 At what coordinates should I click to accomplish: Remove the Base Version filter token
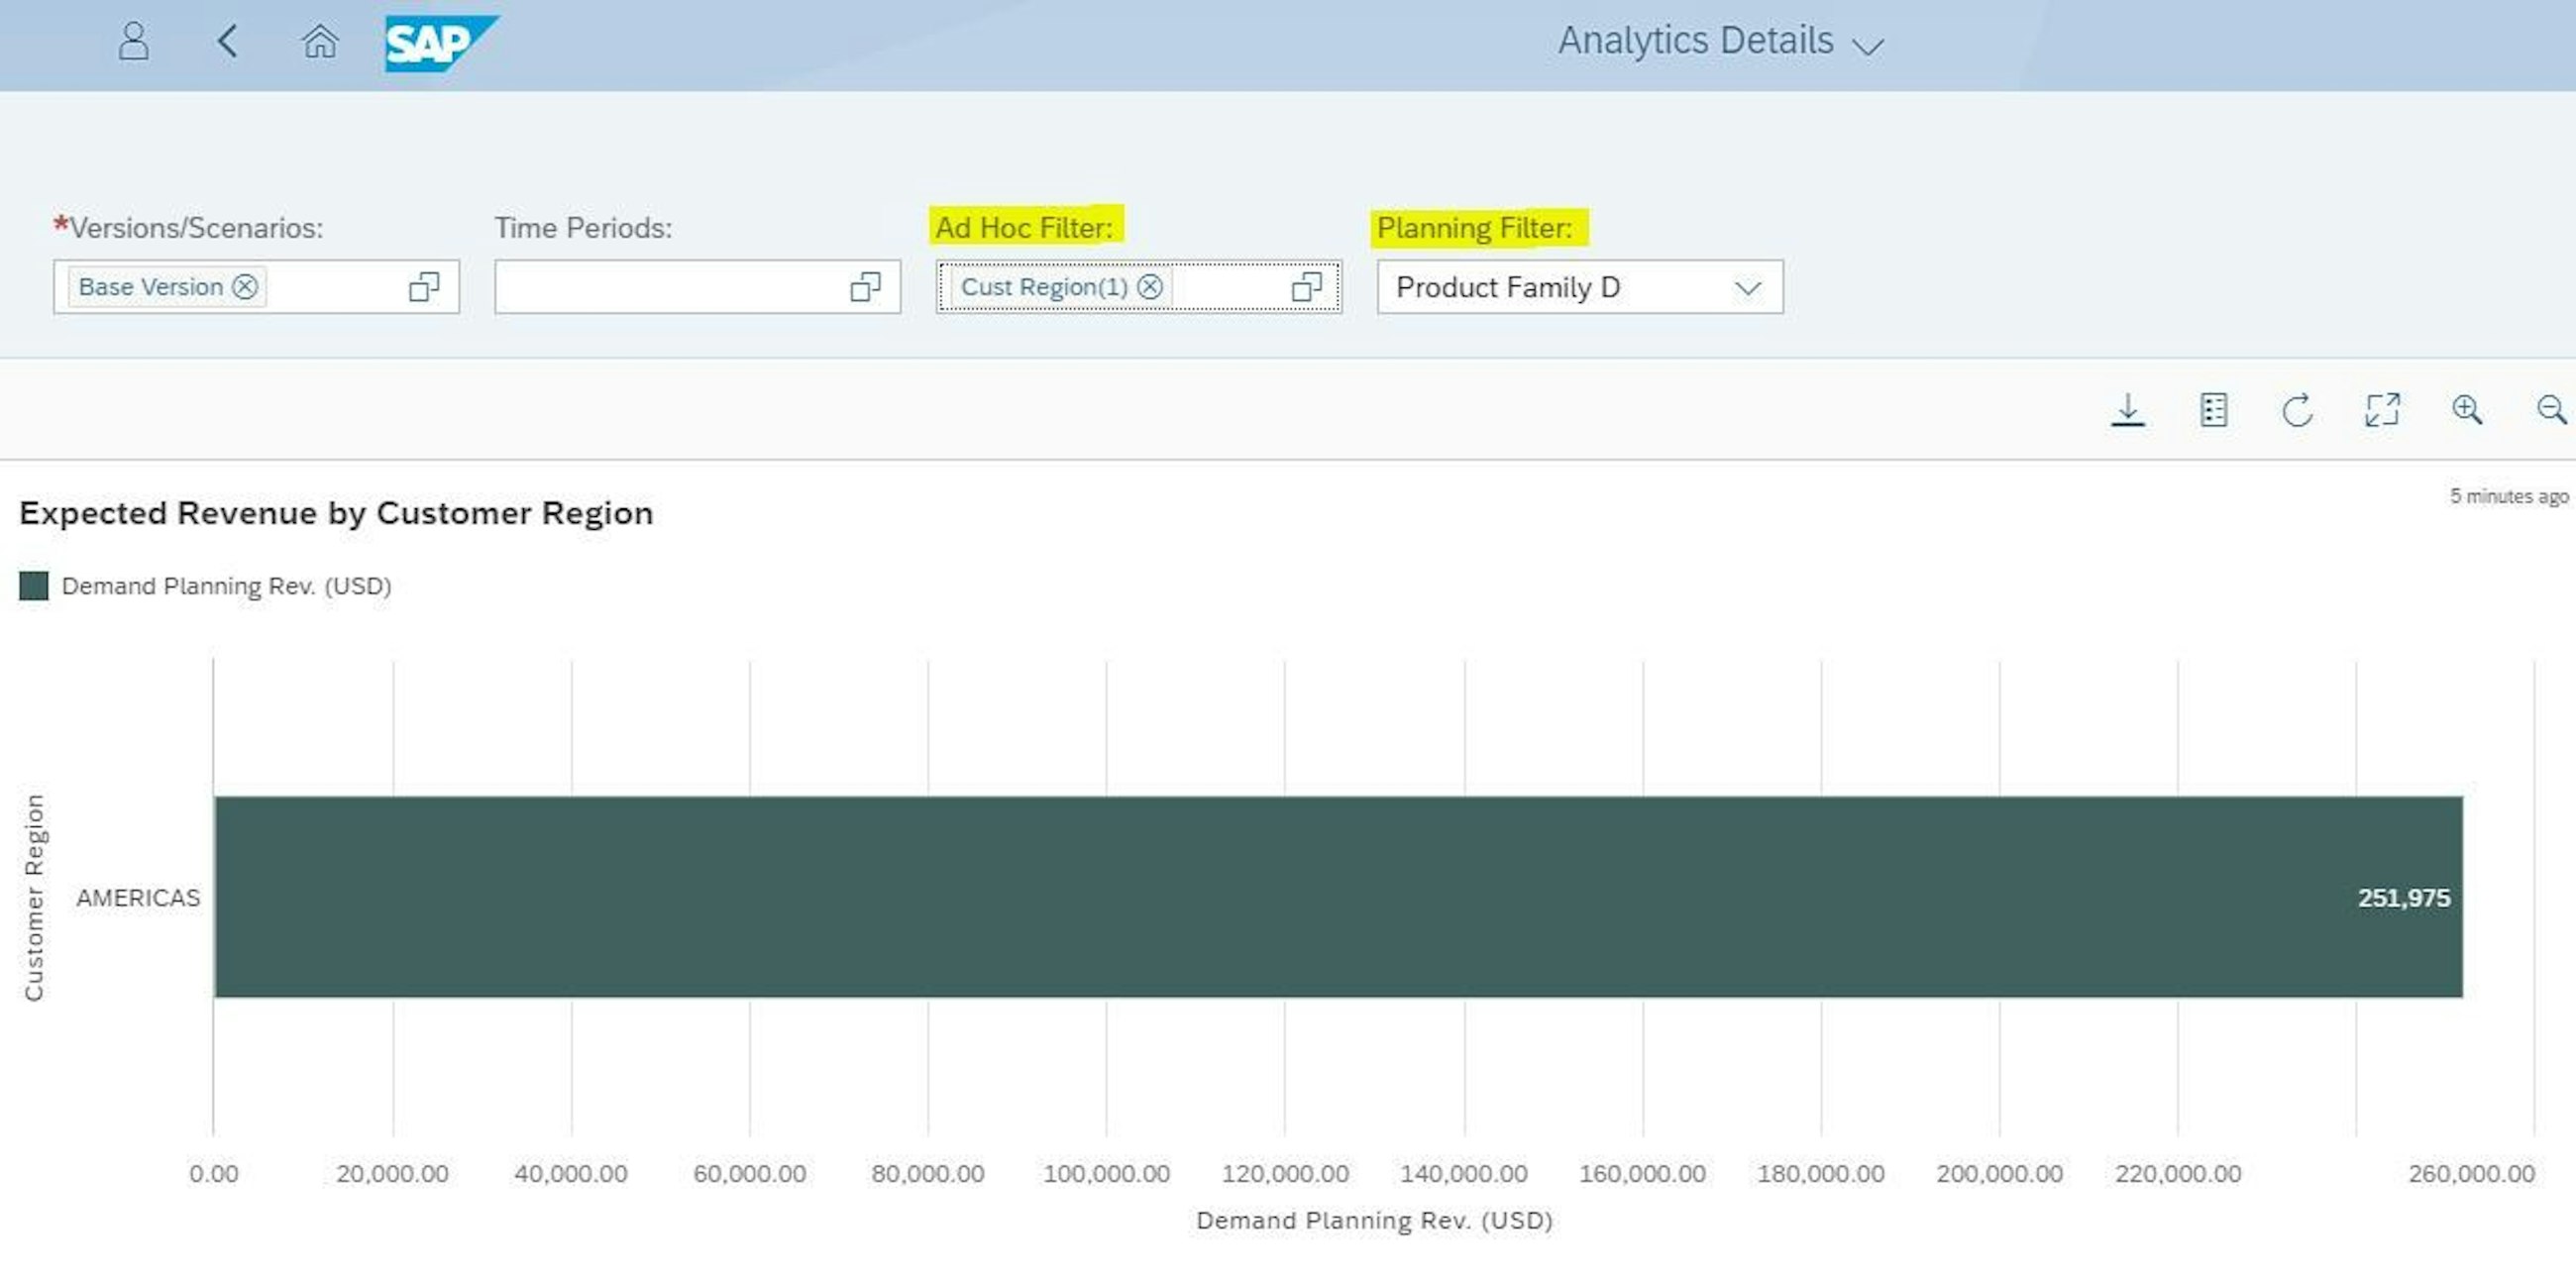[x=243, y=287]
